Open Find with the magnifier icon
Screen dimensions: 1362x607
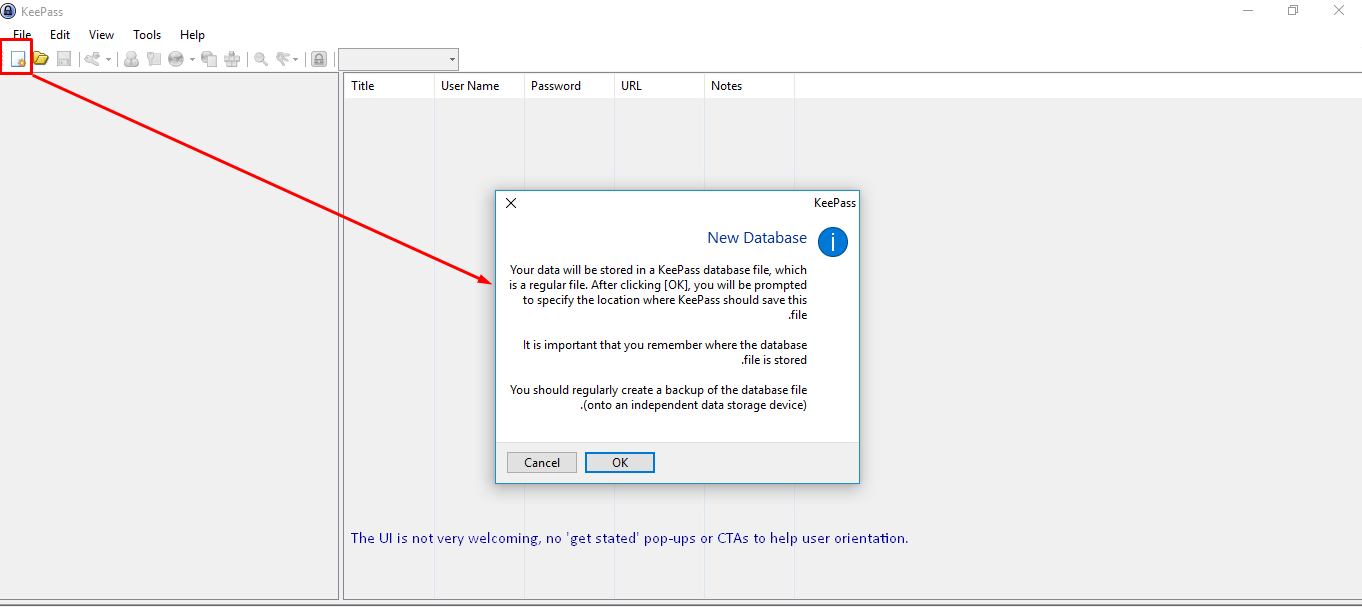point(261,59)
